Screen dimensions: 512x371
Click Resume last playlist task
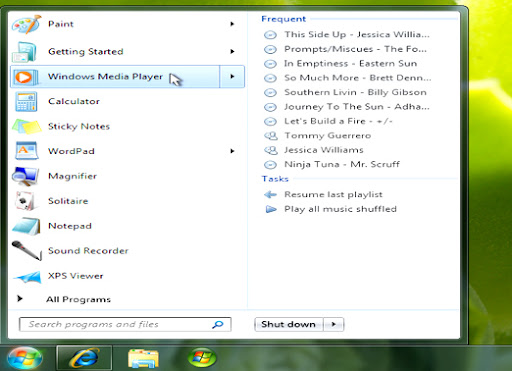pyautogui.click(x=333, y=195)
